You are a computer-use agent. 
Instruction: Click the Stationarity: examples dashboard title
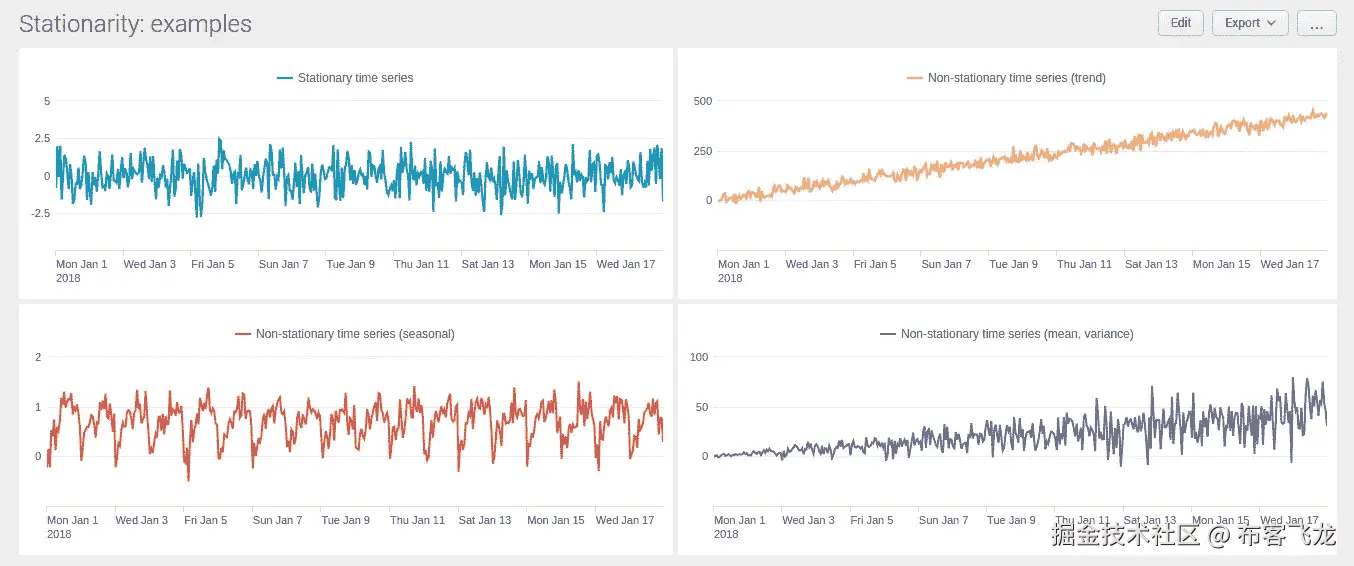[135, 24]
